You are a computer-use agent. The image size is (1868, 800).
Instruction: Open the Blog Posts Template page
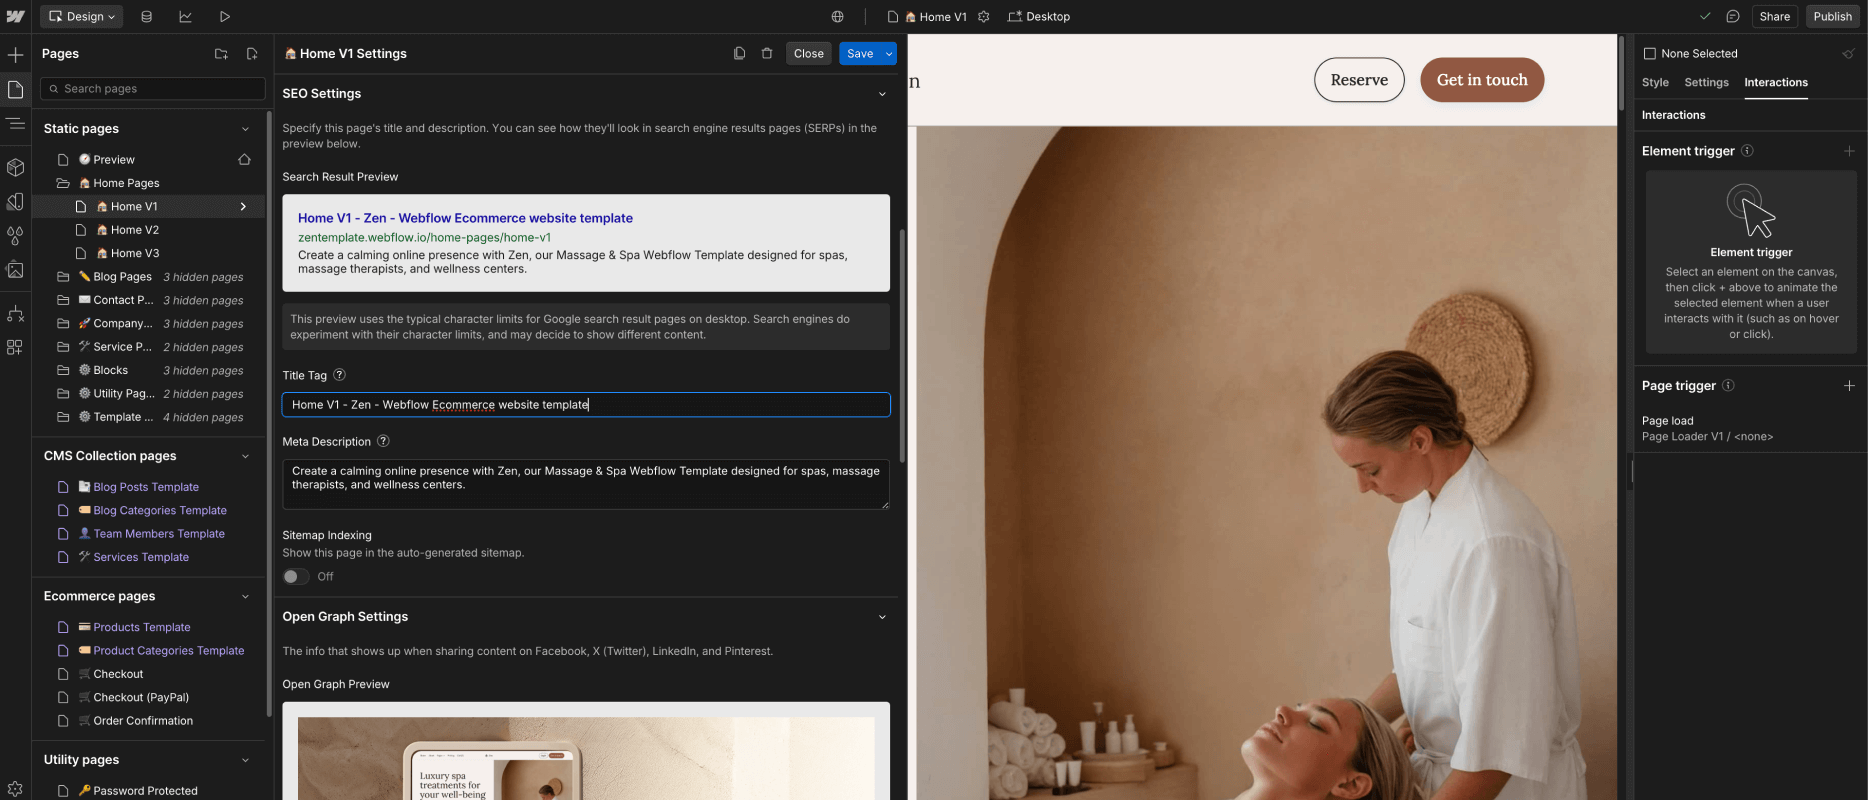click(146, 487)
